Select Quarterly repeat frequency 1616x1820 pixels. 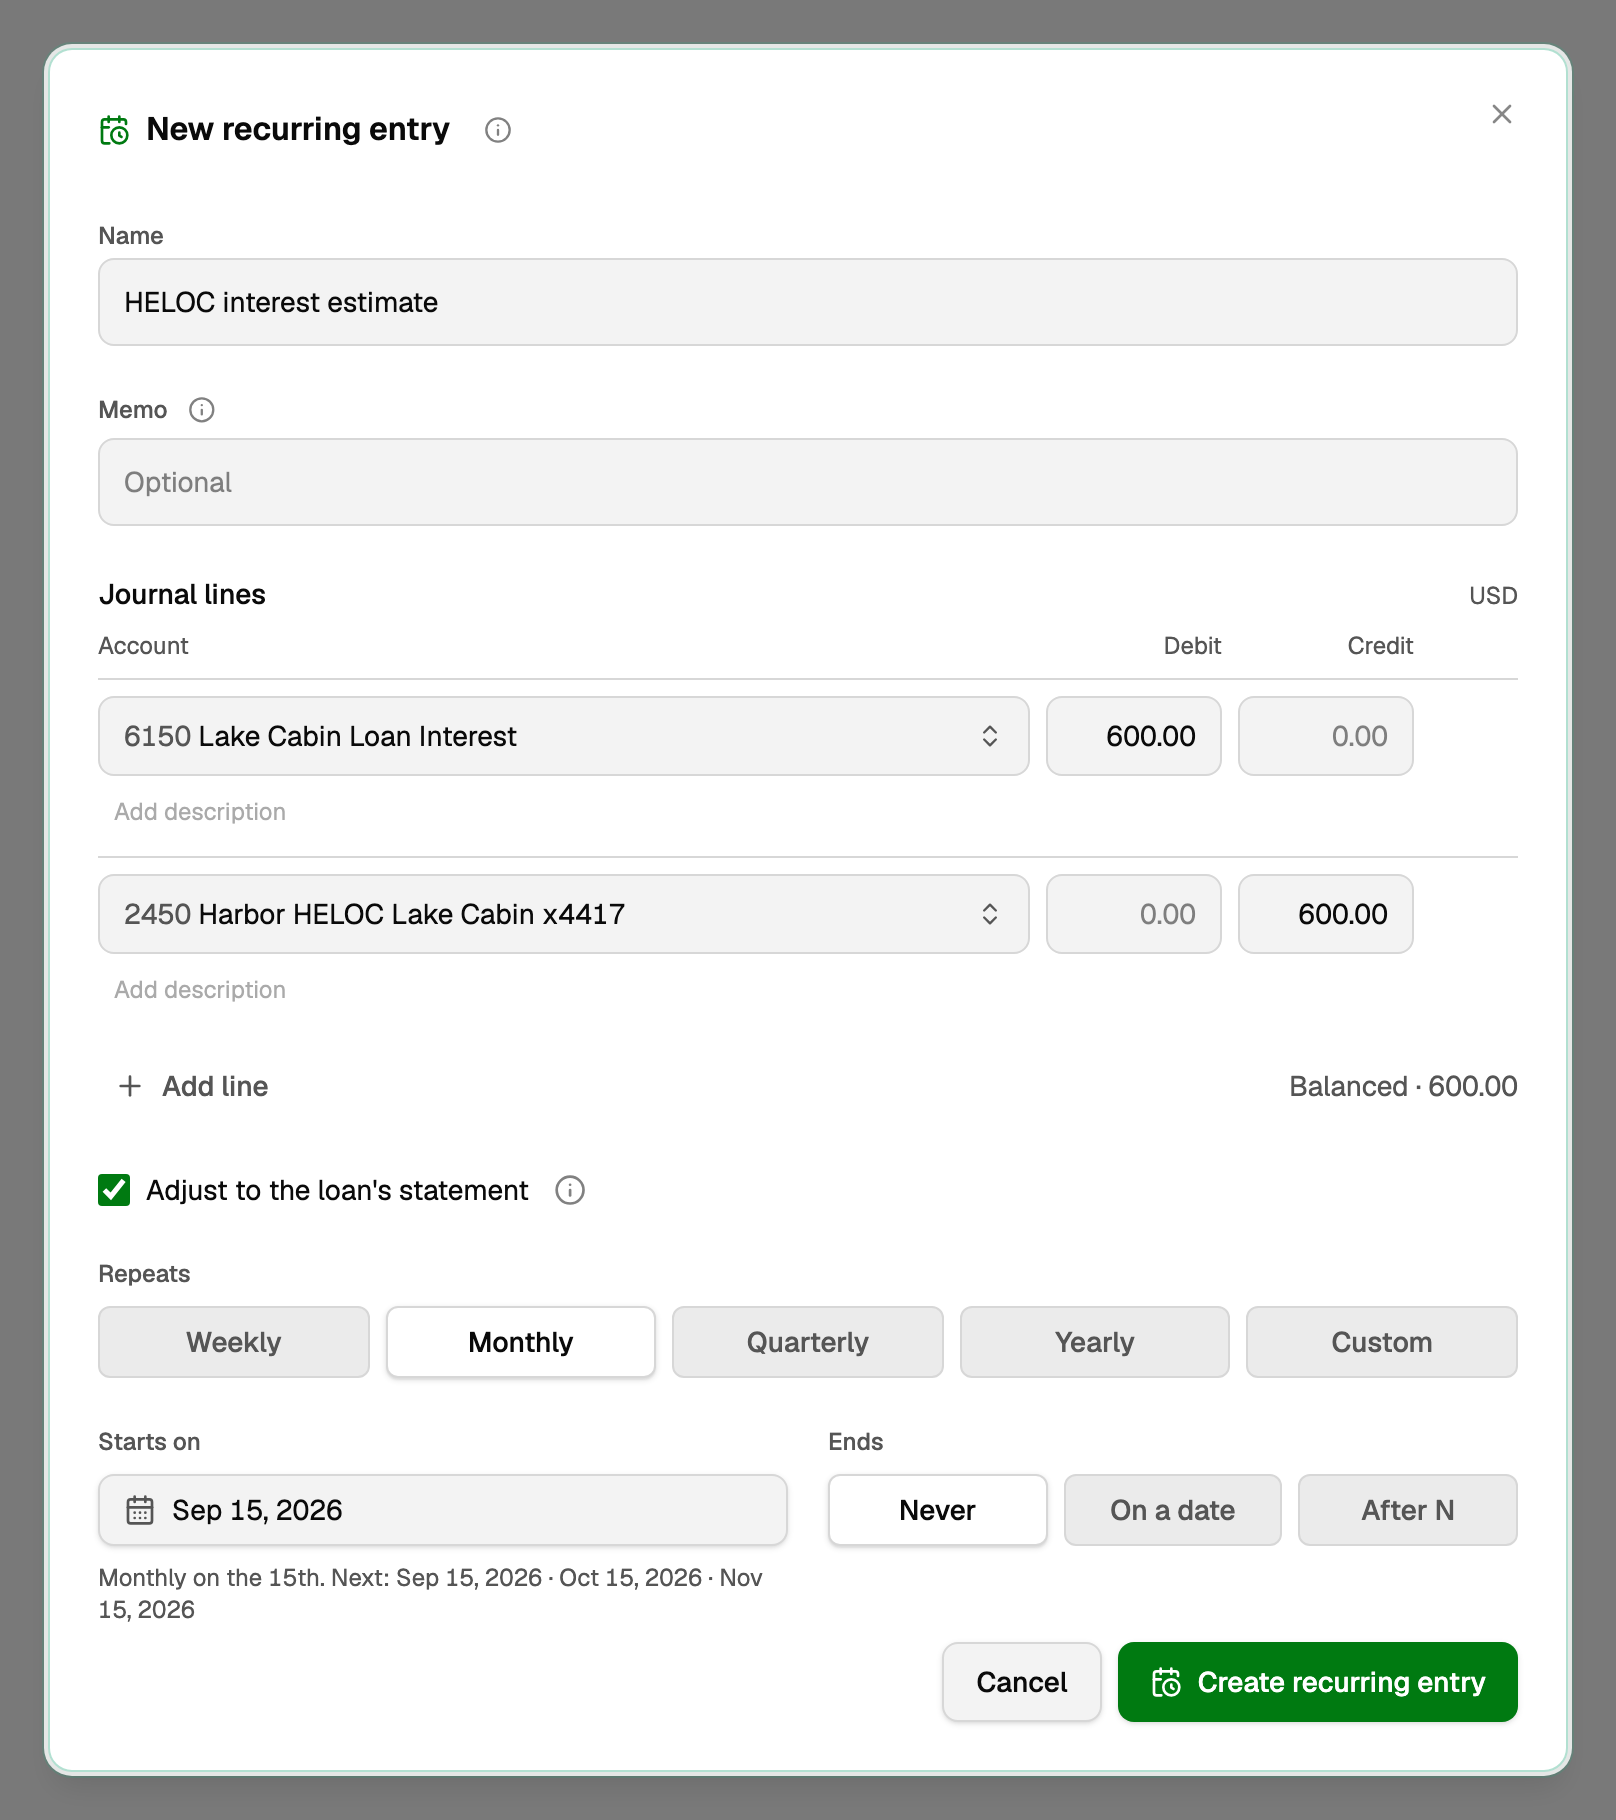[x=808, y=1342]
